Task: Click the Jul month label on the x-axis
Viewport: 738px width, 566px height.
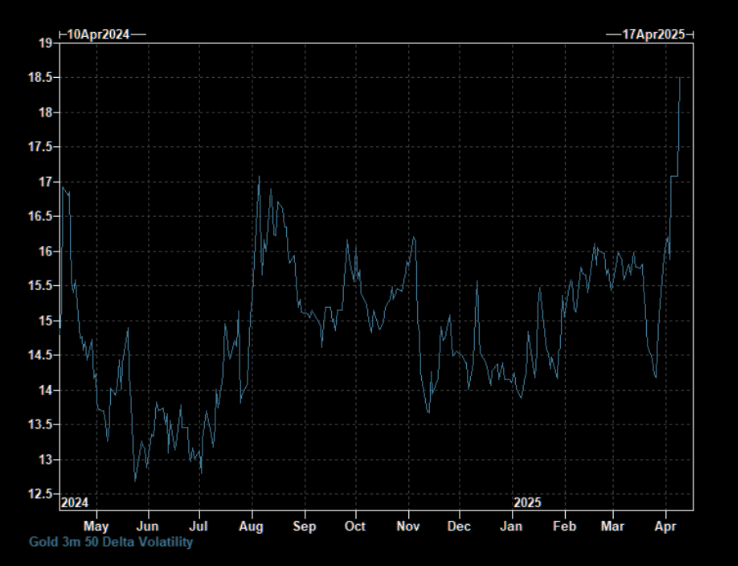Action: tap(199, 525)
